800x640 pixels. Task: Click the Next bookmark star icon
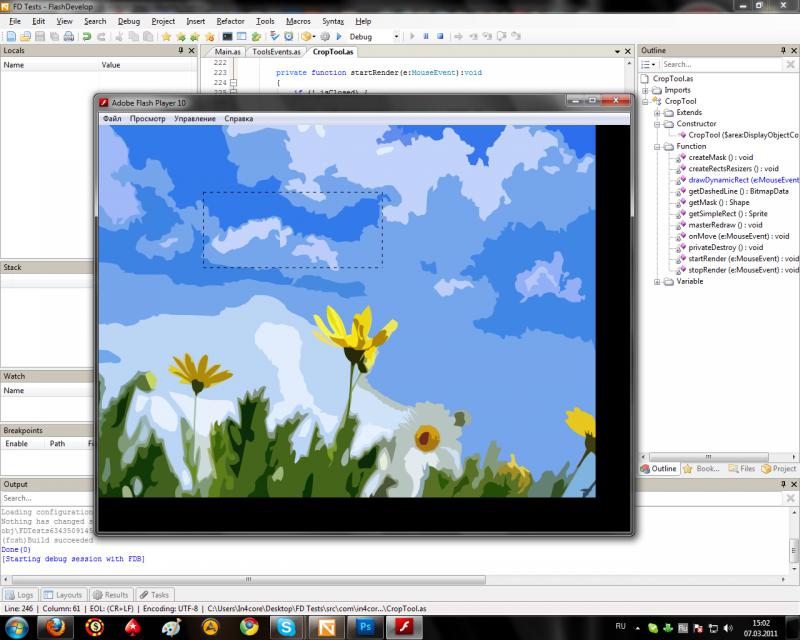coord(181,36)
